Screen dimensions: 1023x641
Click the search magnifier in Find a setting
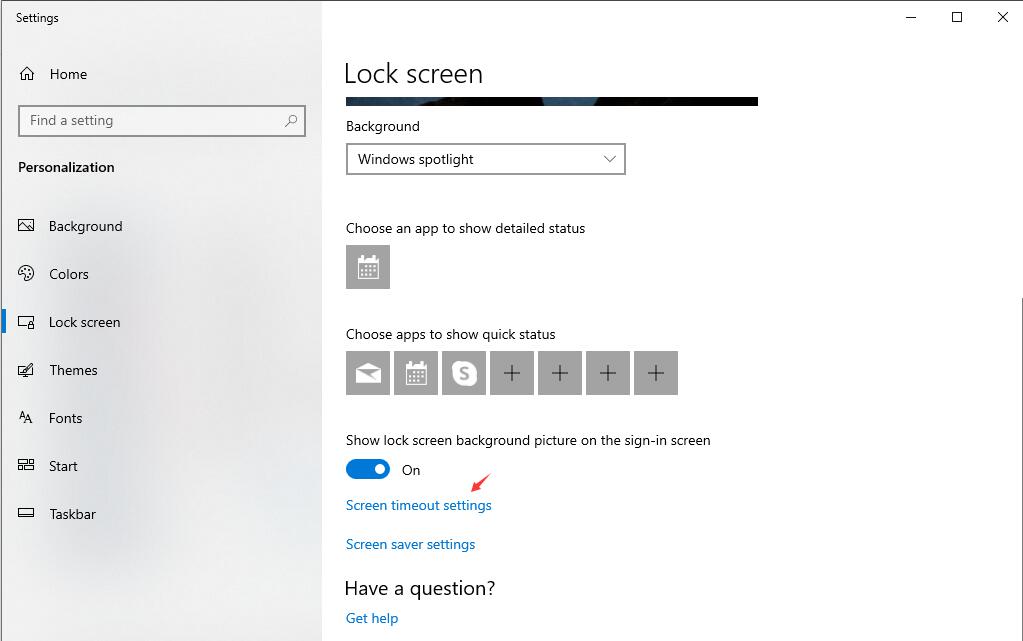290,120
